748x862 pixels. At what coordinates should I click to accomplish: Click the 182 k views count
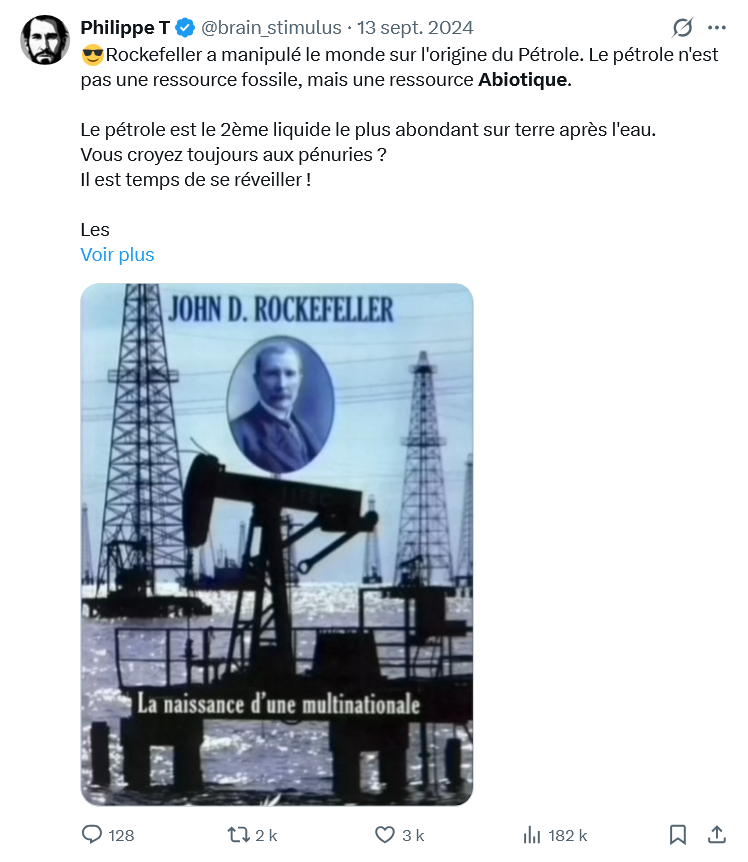click(568, 836)
